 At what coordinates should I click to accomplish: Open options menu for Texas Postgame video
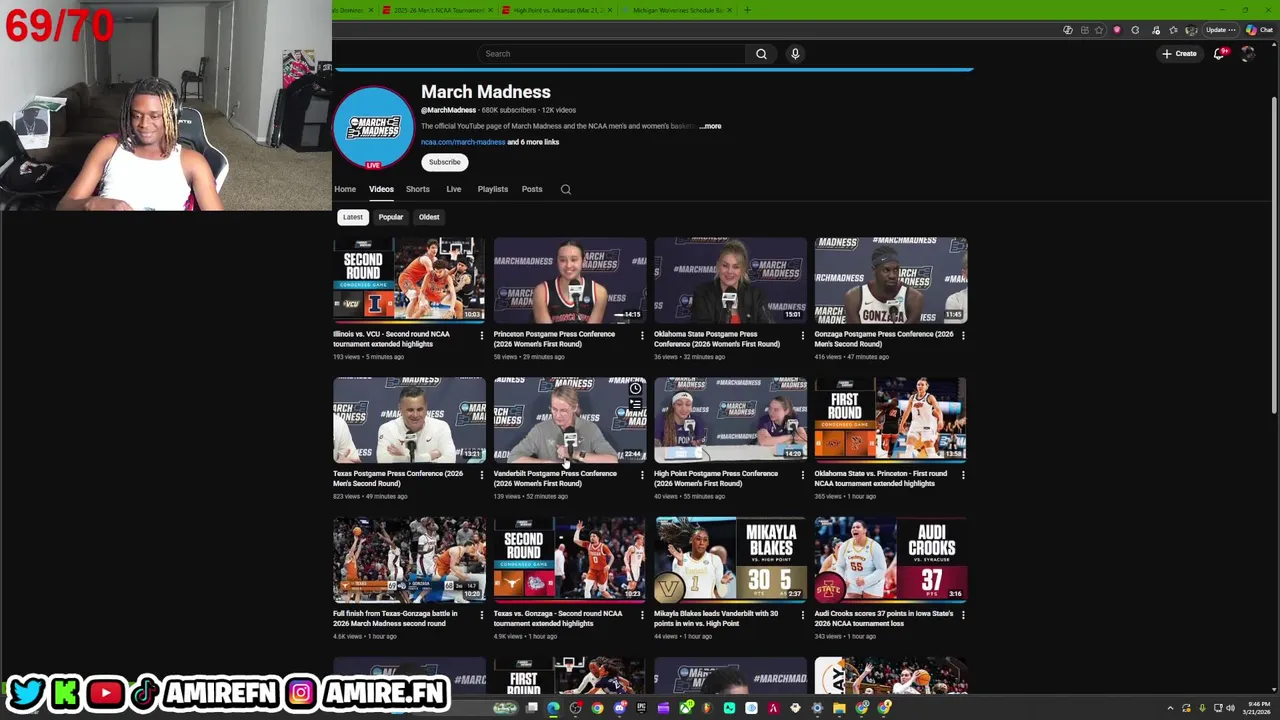(x=482, y=475)
